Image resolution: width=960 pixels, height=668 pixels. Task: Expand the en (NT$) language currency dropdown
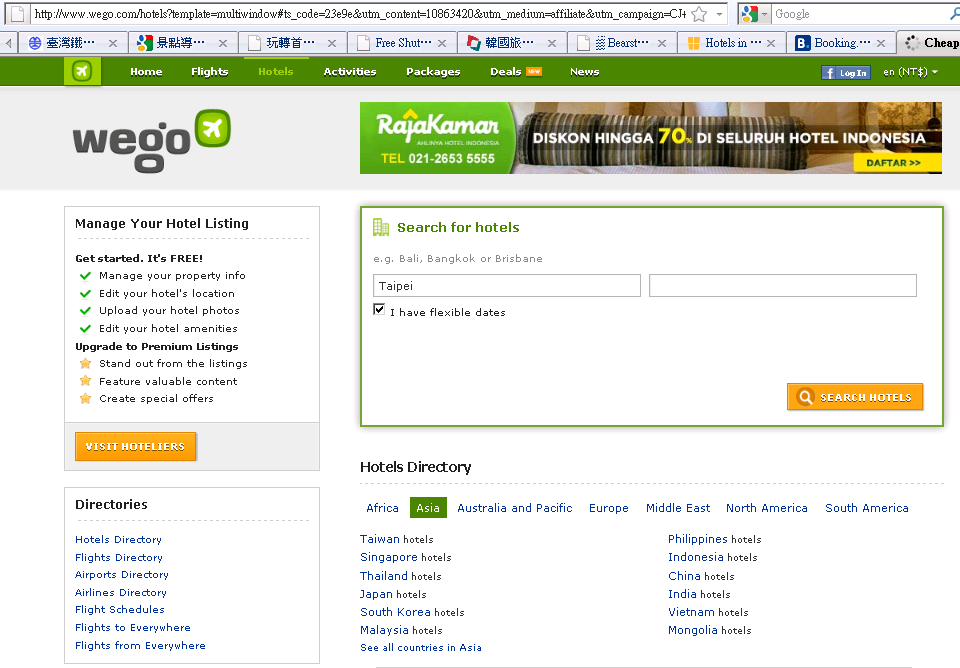910,72
